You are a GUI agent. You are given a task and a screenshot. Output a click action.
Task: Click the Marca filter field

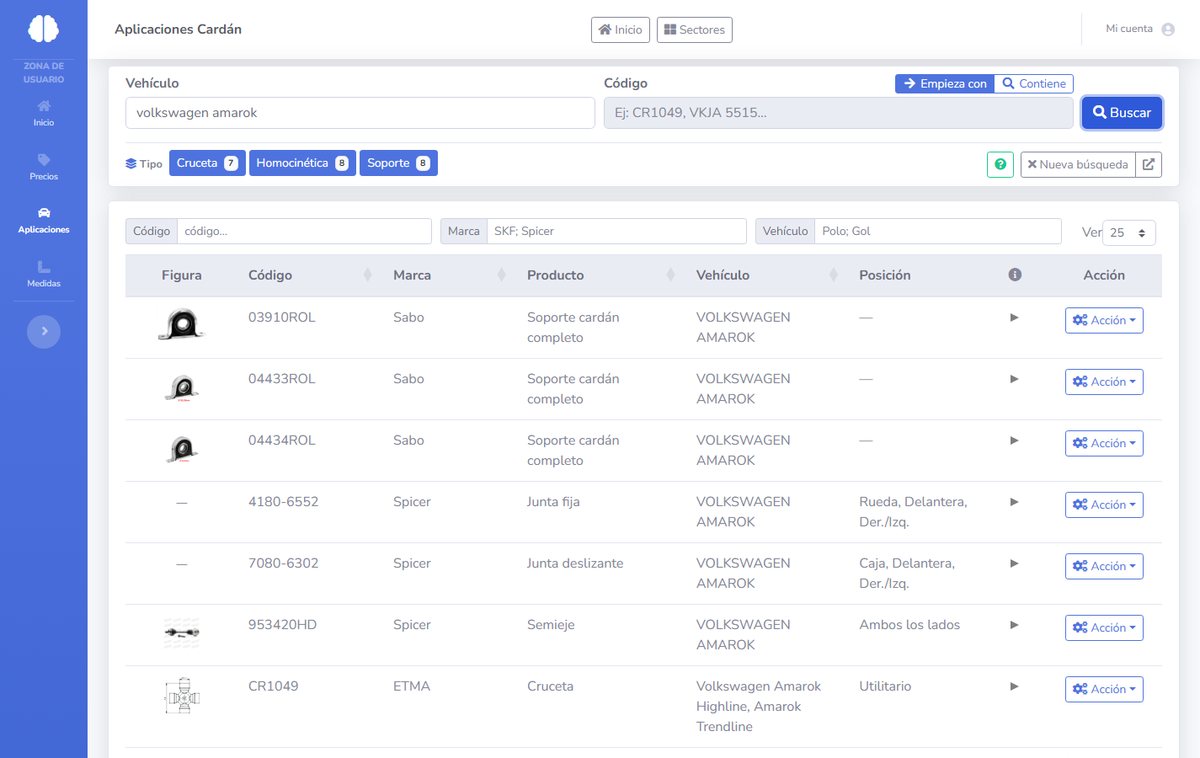coord(616,231)
